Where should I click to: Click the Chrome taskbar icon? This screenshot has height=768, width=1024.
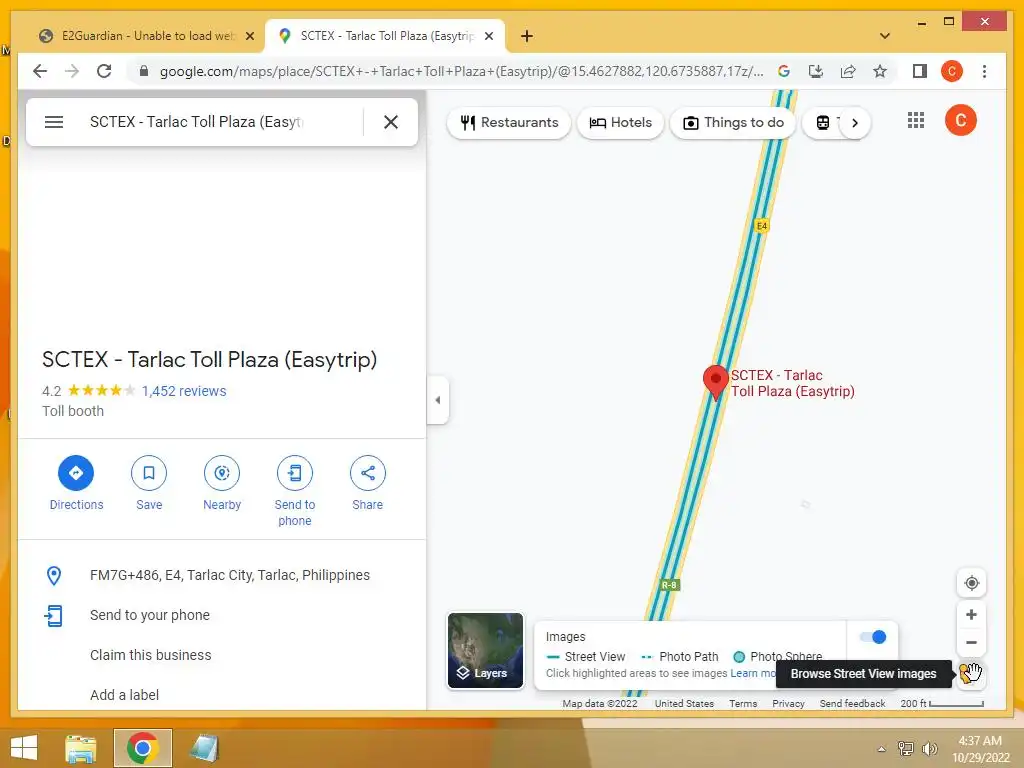[x=142, y=748]
